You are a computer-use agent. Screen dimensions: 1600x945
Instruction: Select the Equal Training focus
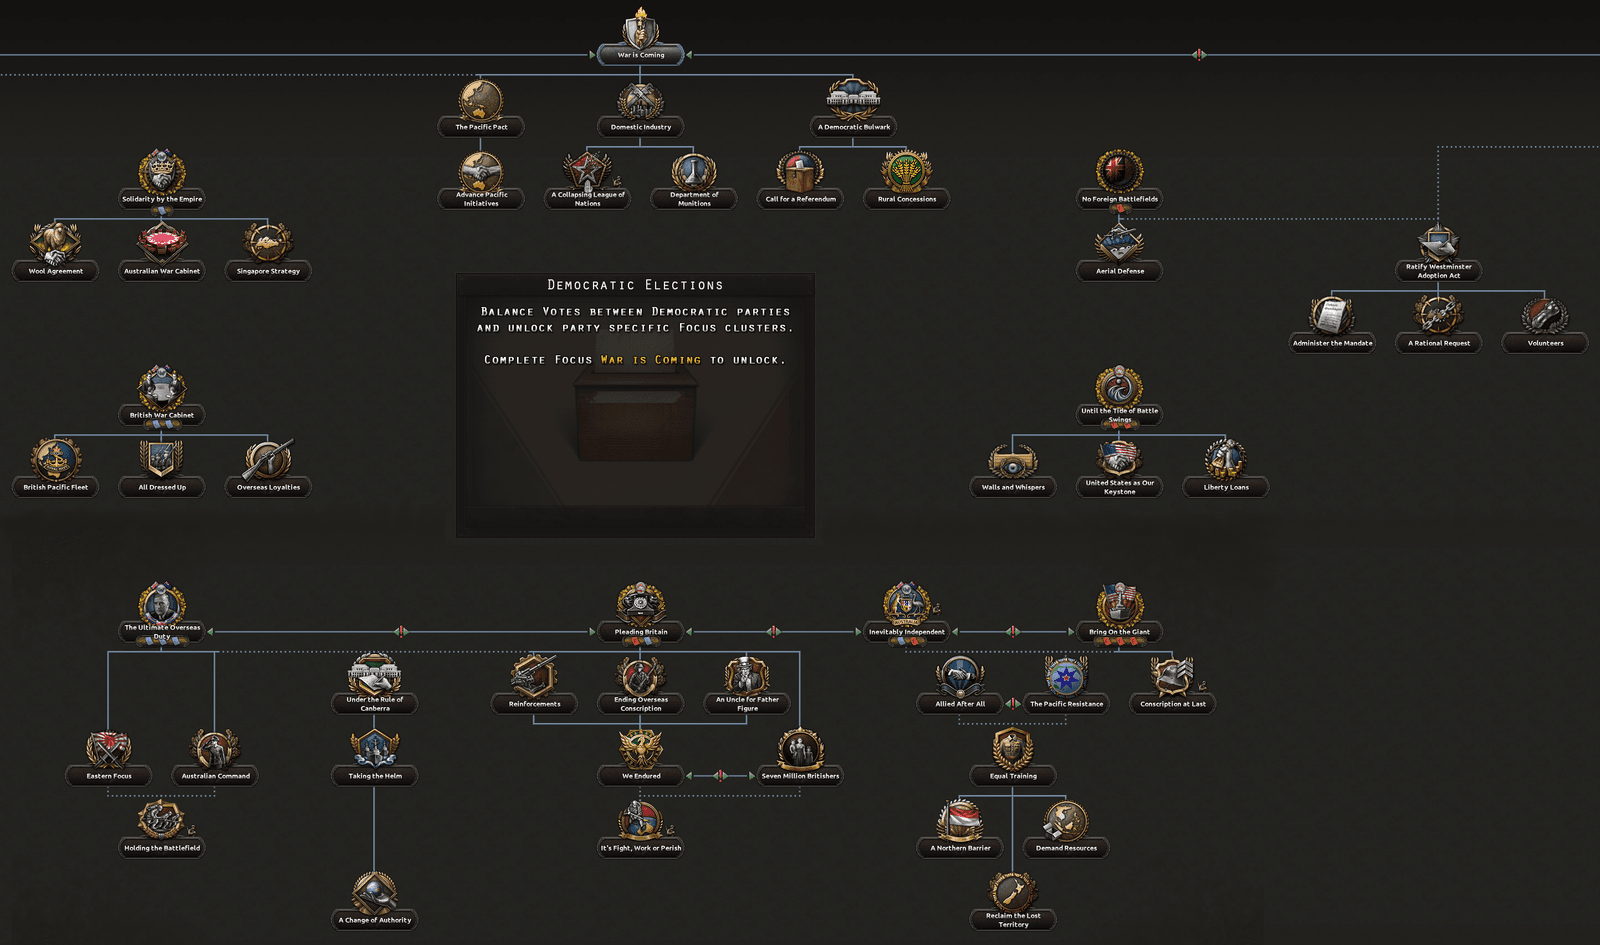1013,758
